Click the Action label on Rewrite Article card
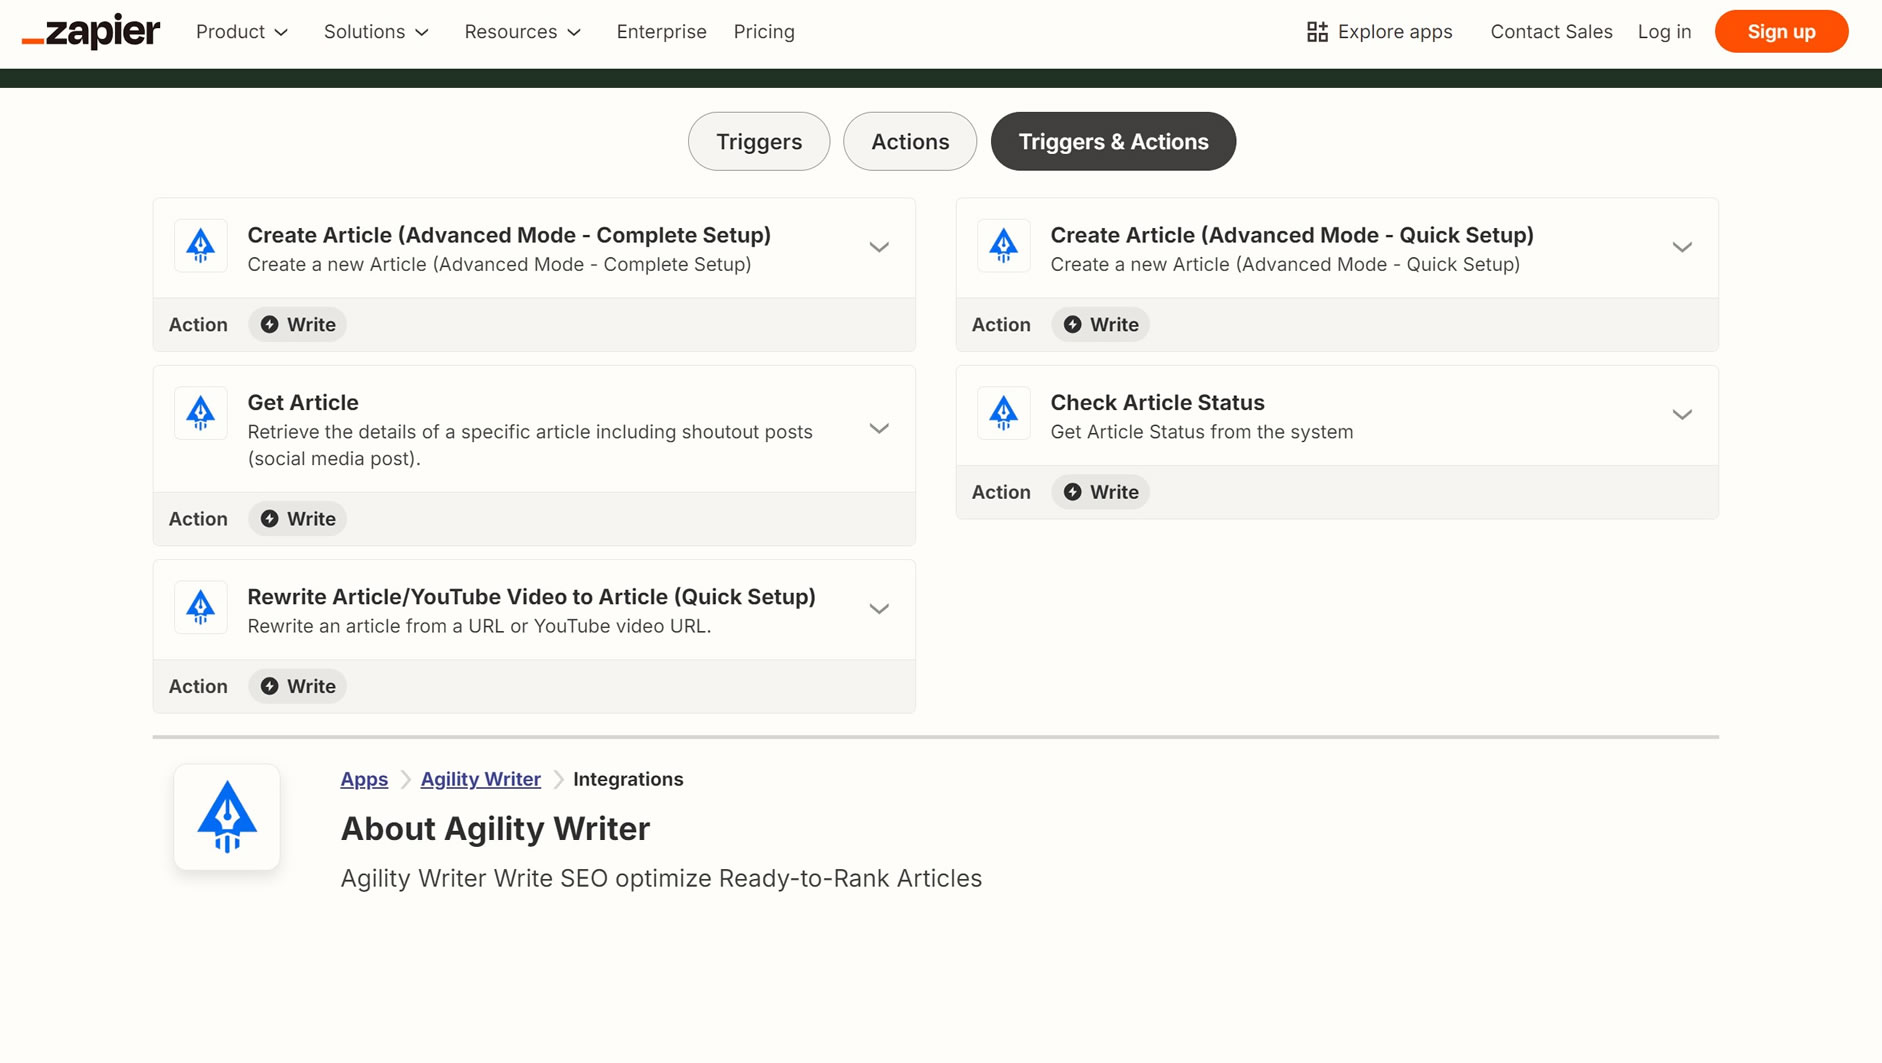 (198, 686)
